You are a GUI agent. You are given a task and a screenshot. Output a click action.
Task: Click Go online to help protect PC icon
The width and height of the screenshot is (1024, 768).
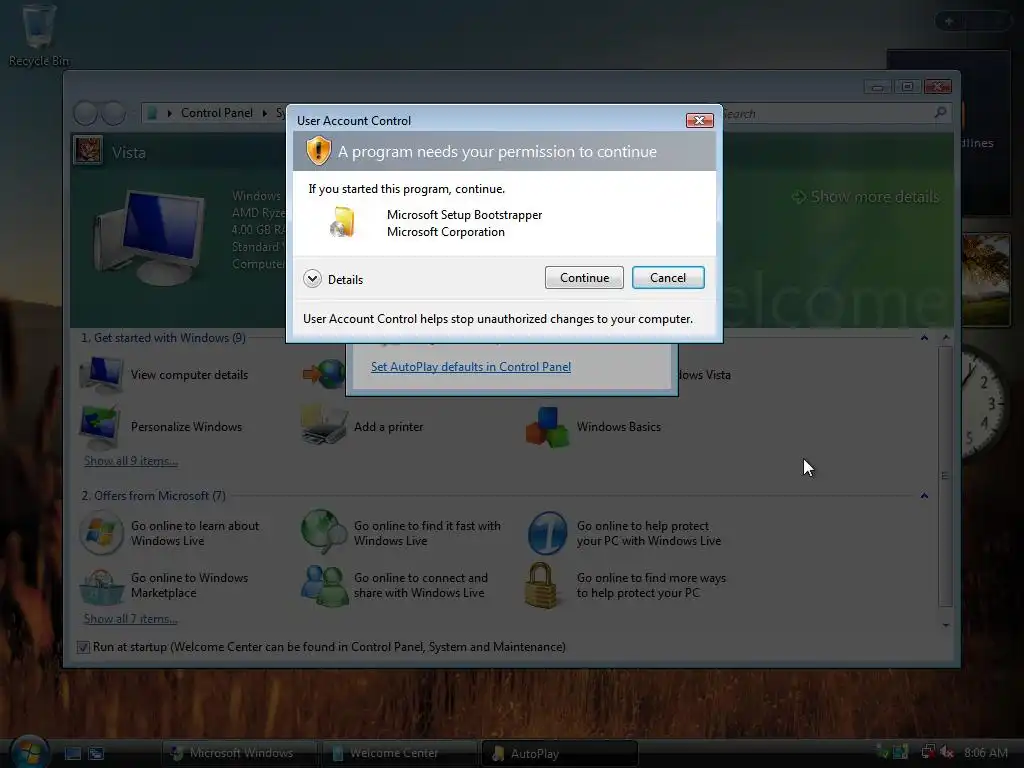547,533
